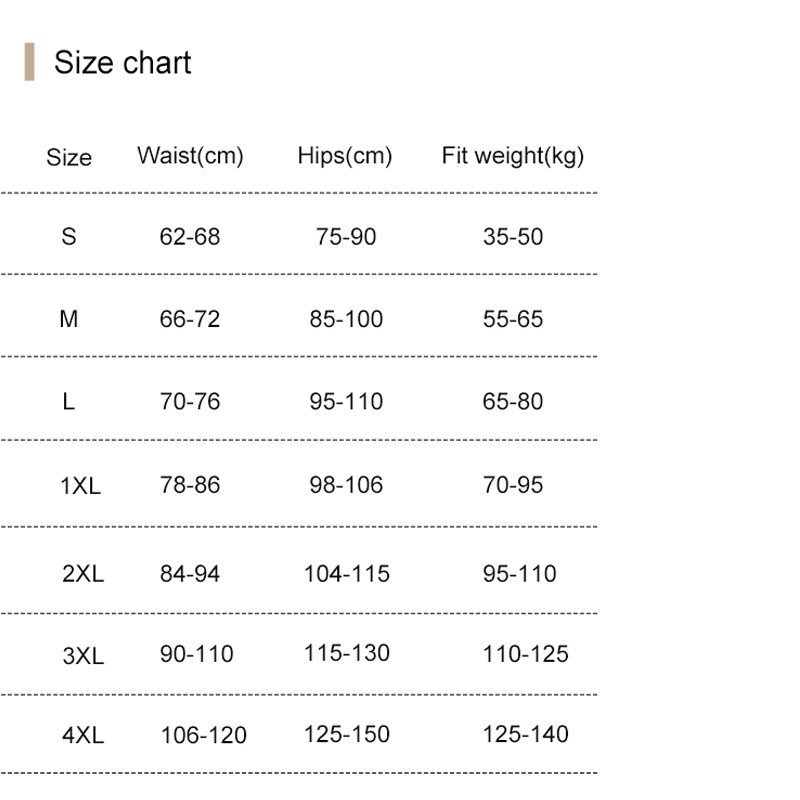Select the 3XL size label
The height and width of the screenshot is (800, 800).
point(83,656)
